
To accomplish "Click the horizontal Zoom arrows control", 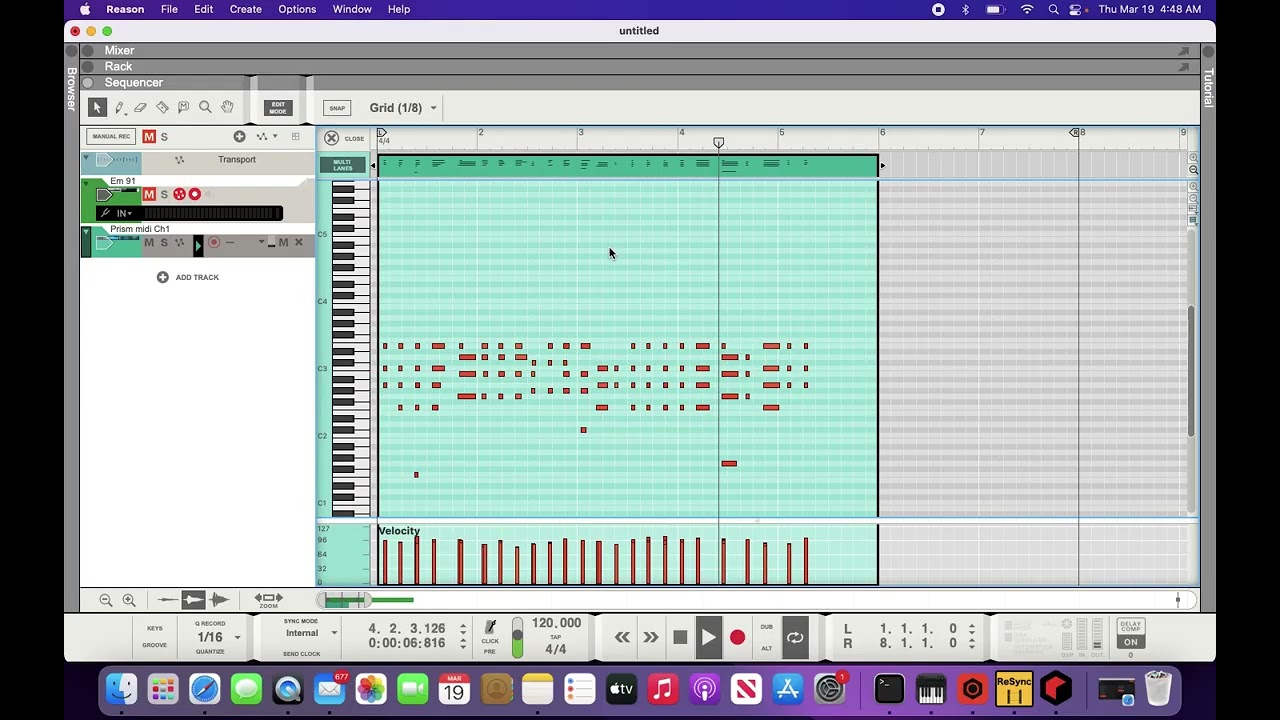I will (268, 598).
